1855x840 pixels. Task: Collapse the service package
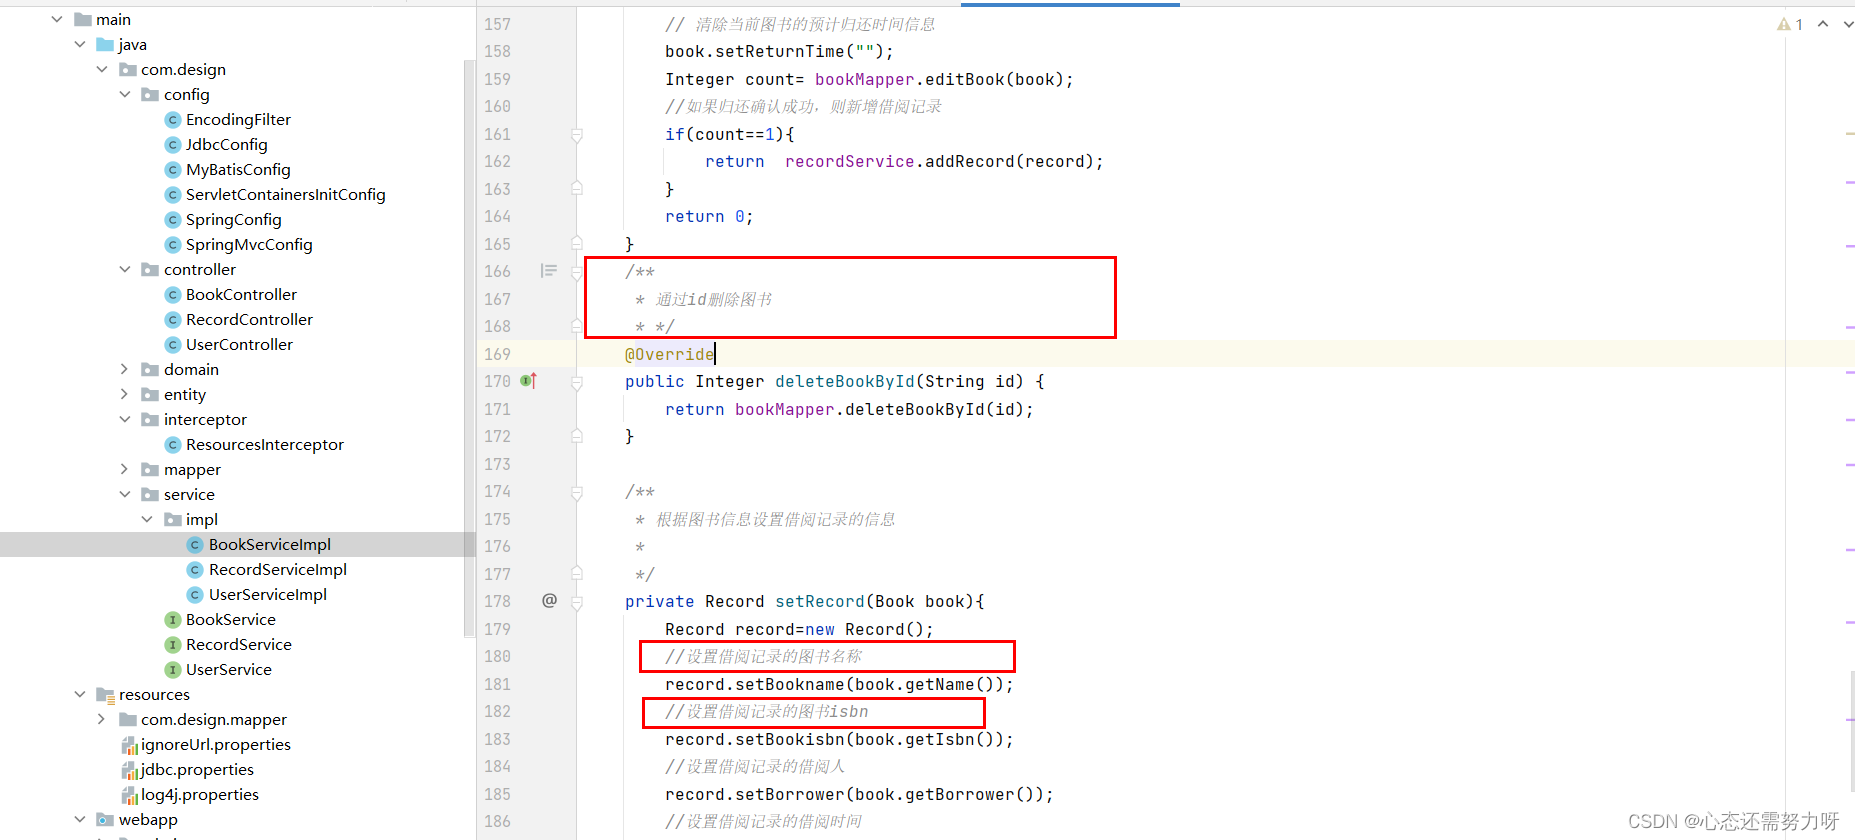pos(125,494)
